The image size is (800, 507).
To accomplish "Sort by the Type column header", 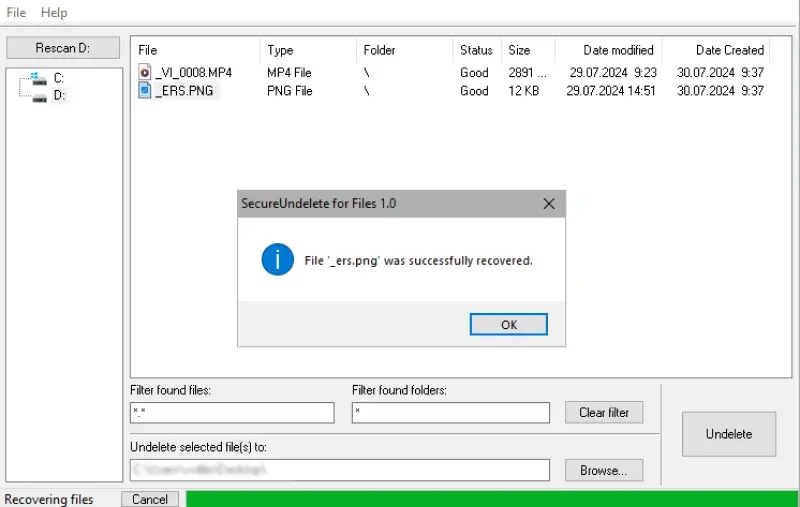I will click(x=280, y=50).
